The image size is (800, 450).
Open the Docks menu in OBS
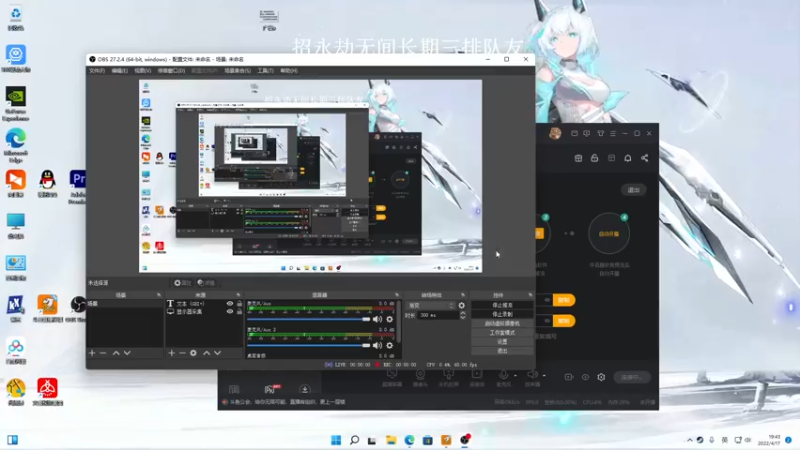(x=171, y=71)
